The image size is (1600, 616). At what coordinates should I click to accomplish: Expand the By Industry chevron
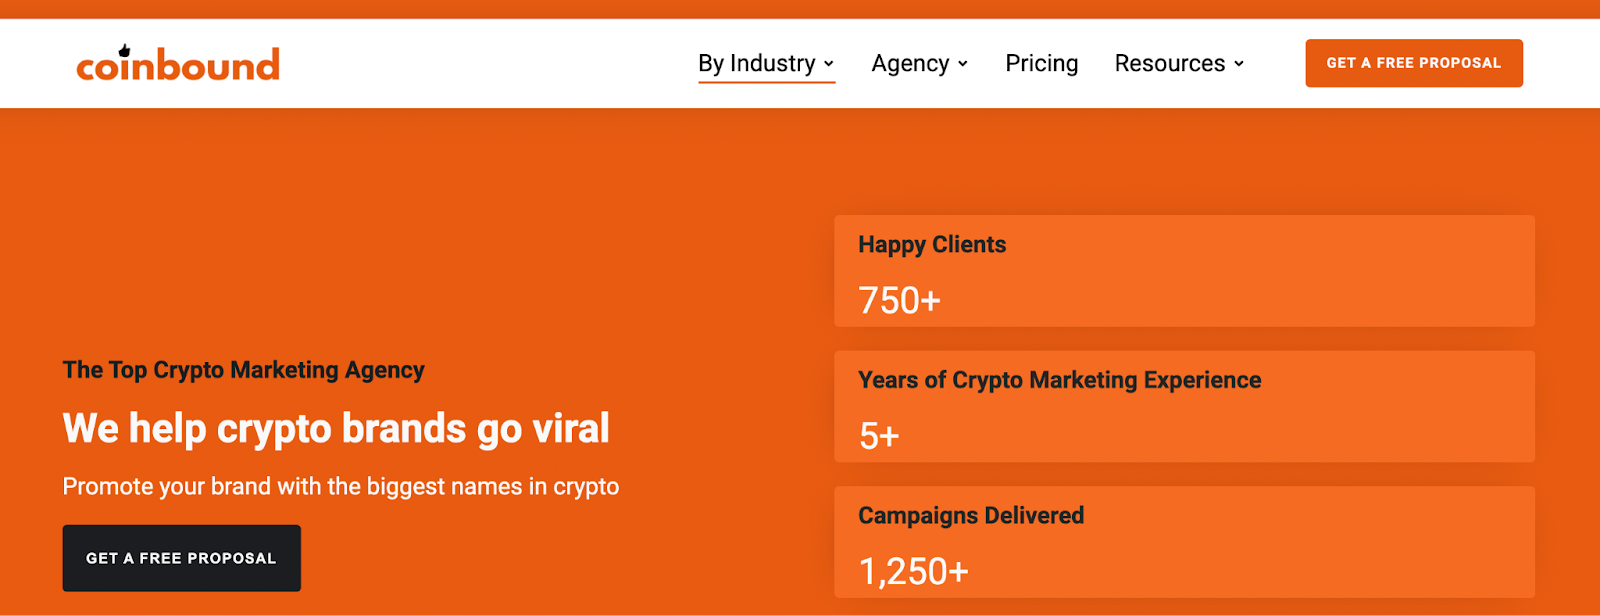point(829,64)
